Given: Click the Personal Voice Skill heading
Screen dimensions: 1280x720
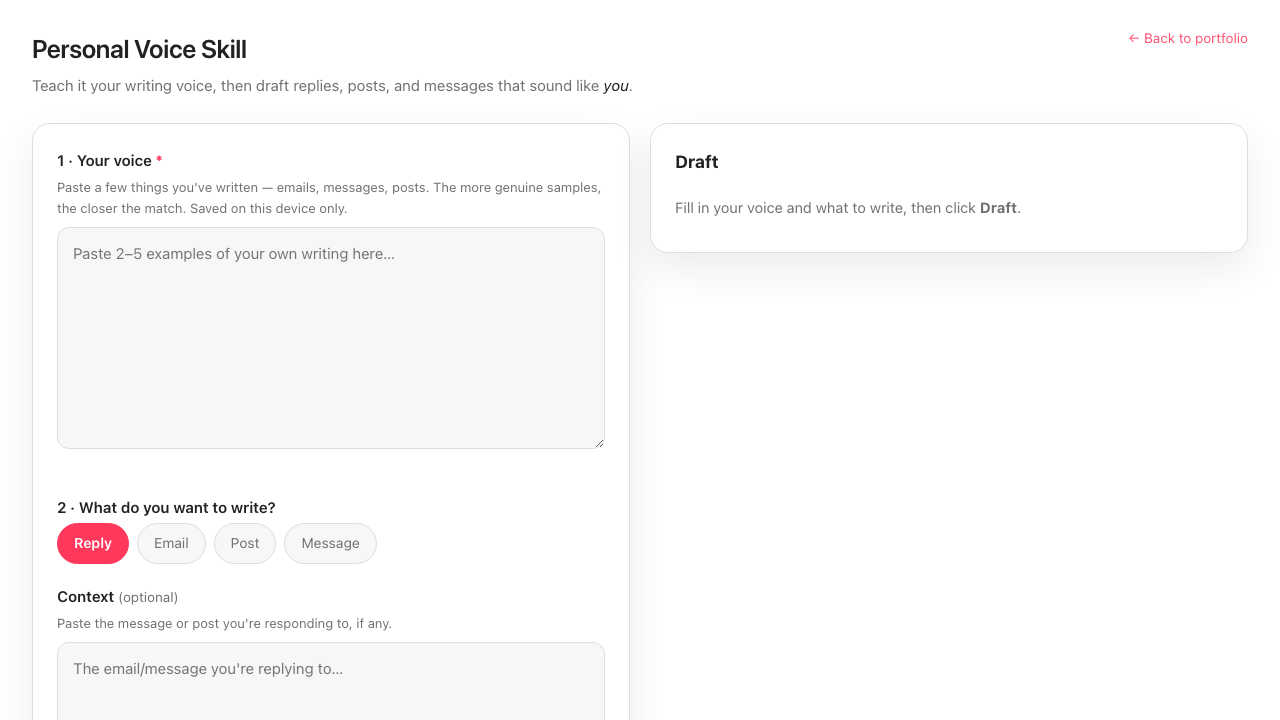Looking at the screenshot, I should (139, 49).
